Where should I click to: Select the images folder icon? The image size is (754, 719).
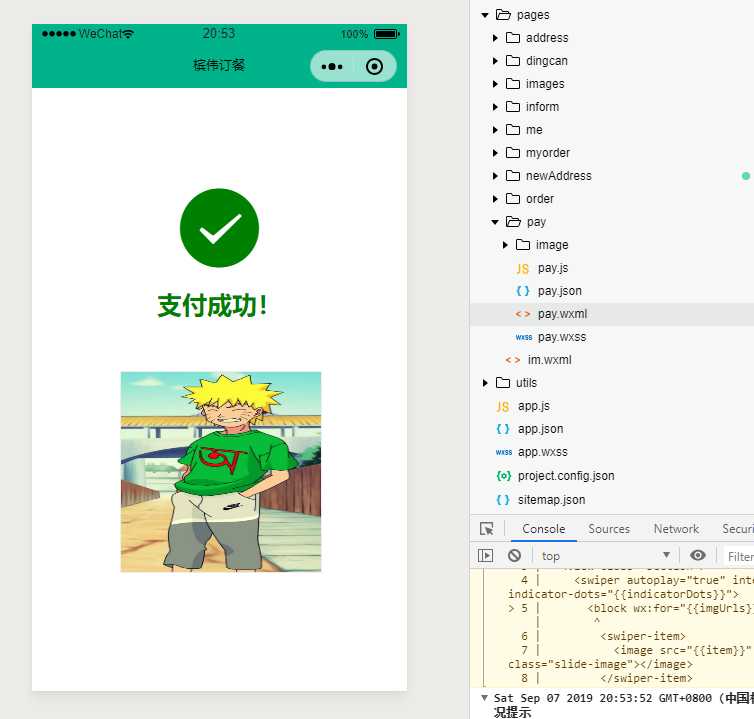[x=513, y=84]
